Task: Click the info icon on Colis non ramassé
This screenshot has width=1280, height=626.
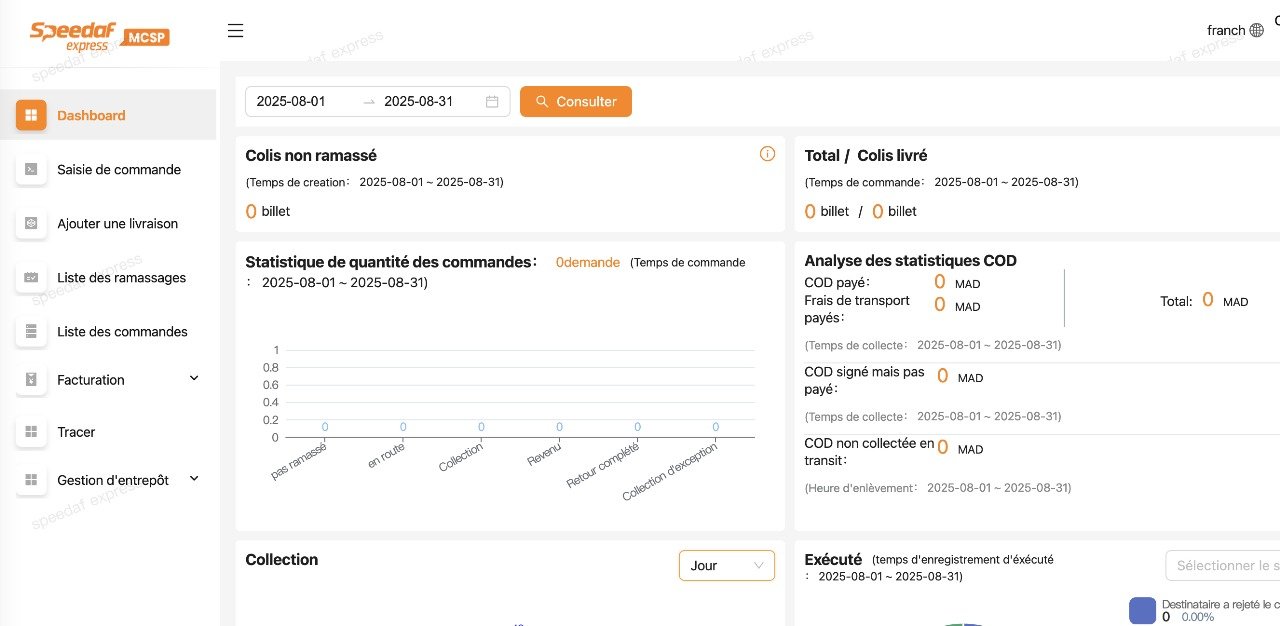Action: [x=767, y=154]
